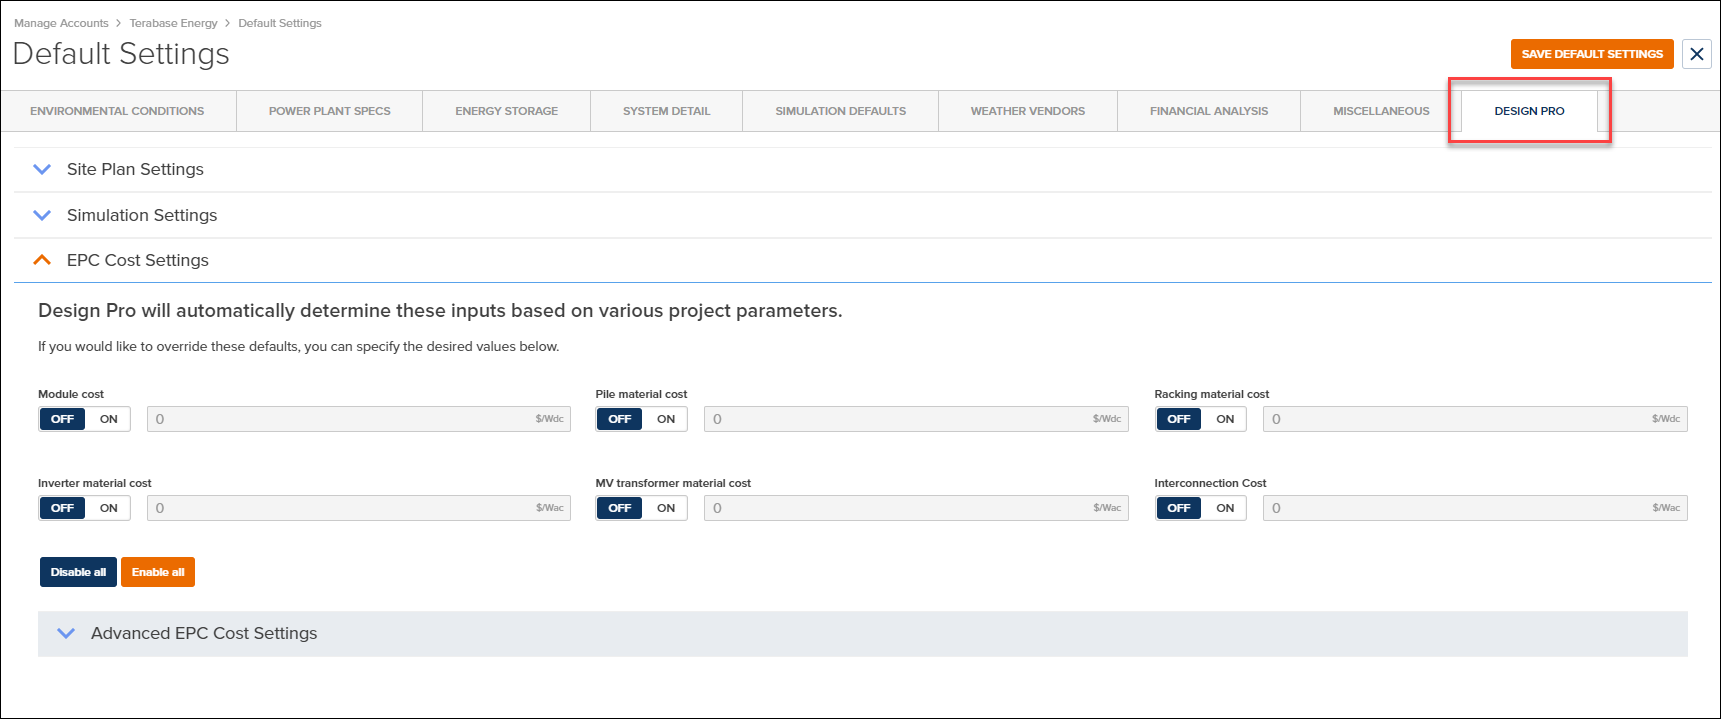Viewport: 1721px width, 719px height.
Task: Click OFF for Interconnection Cost
Action: [1178, 508]
